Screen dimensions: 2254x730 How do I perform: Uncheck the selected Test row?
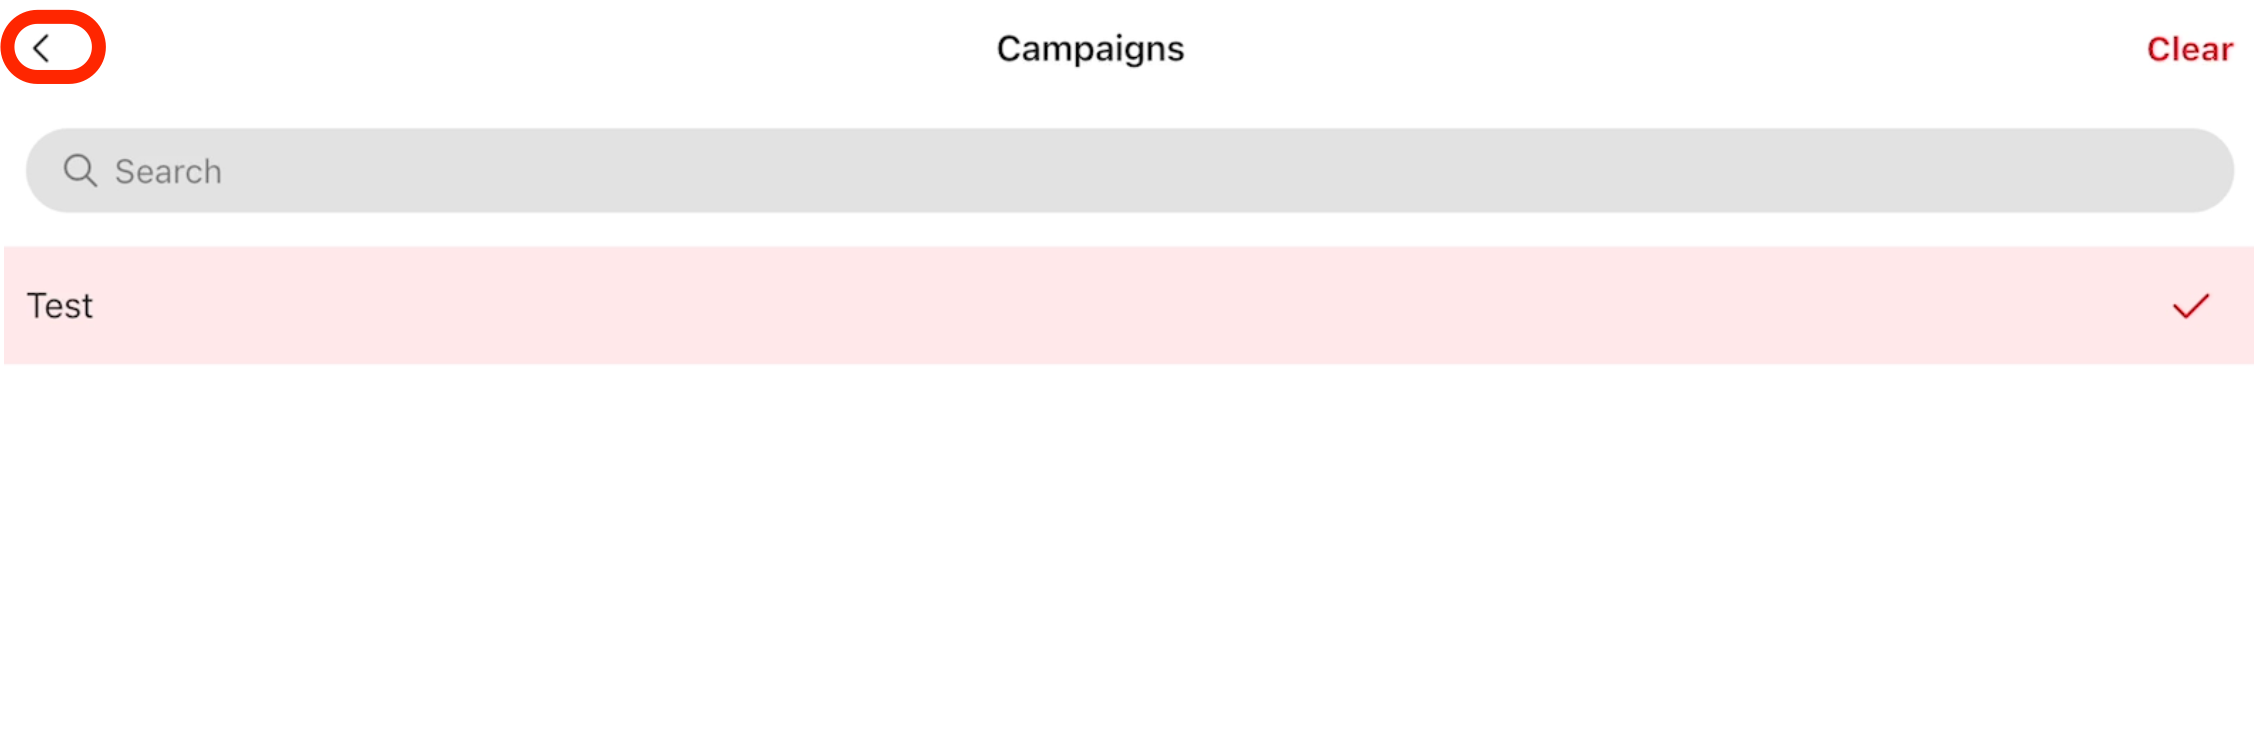click(x=1127, y=305)
